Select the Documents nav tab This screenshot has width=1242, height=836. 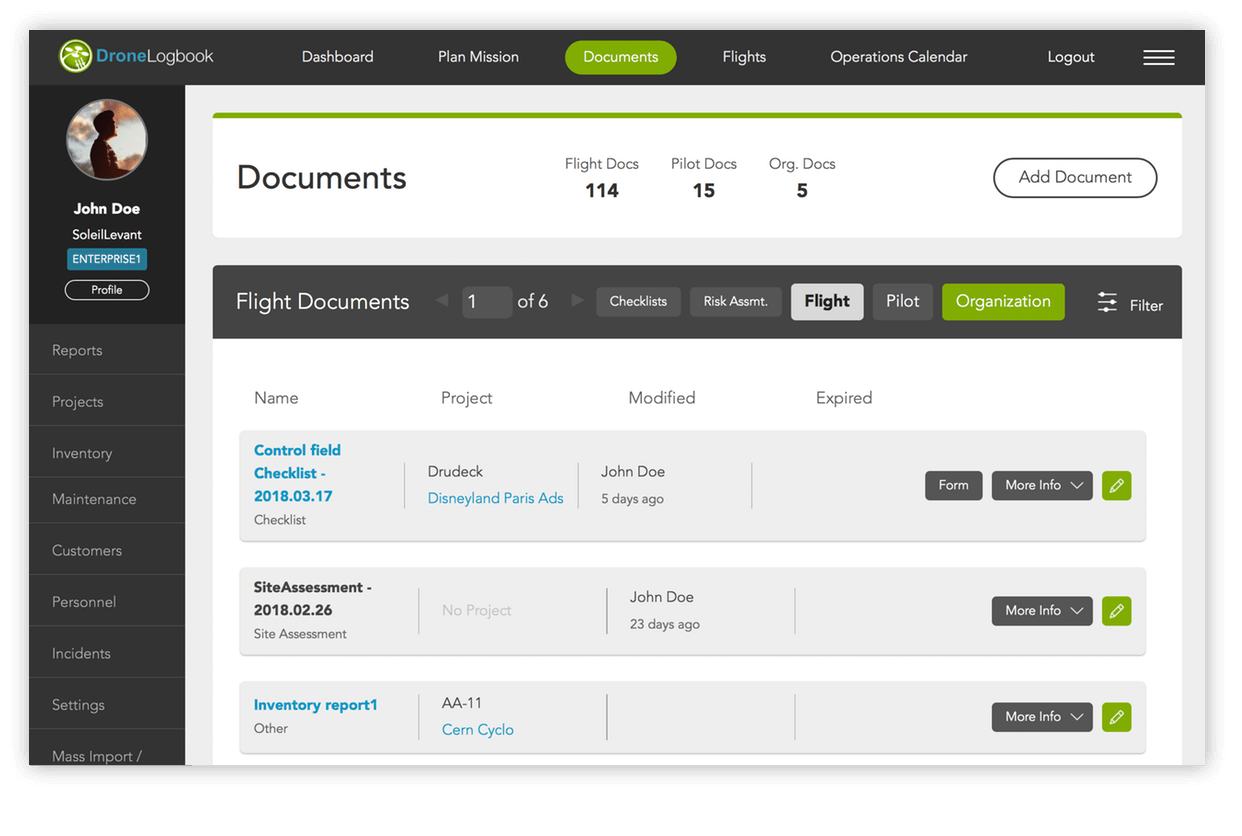point(621,57)
